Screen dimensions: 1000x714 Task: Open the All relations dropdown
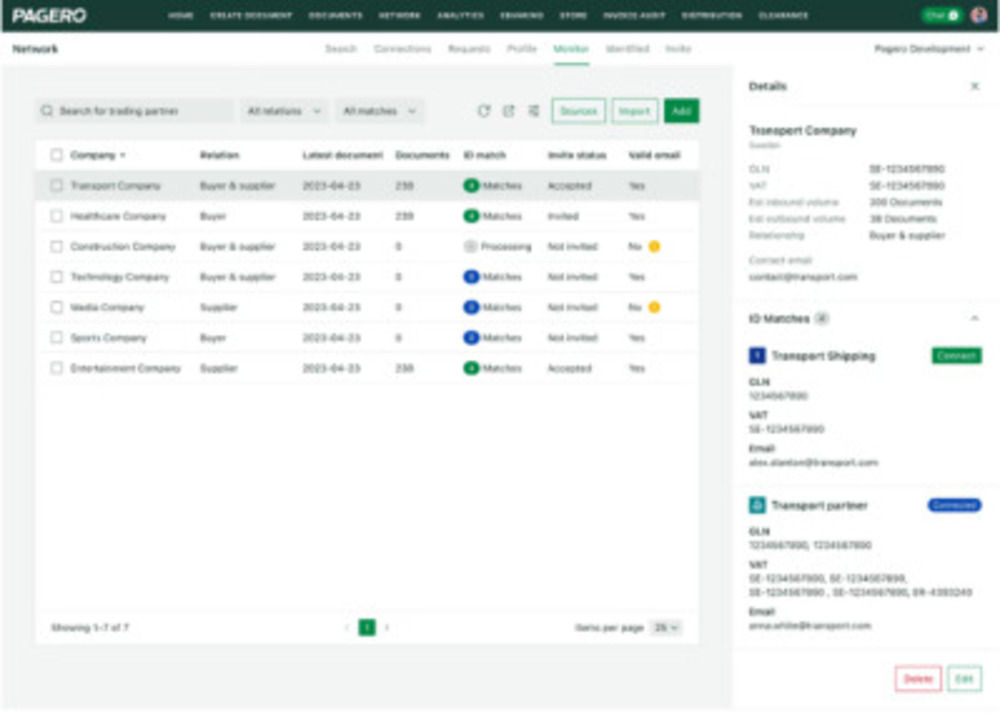click(x=284, y=111)
